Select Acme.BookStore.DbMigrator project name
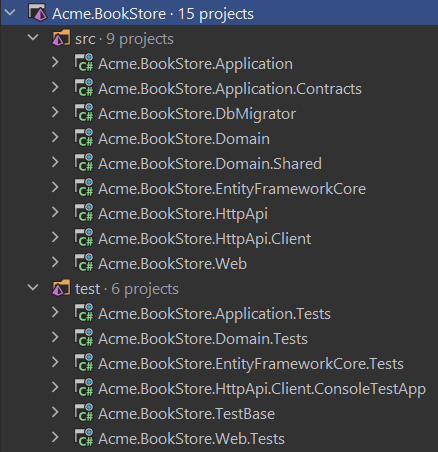 point(197,114)
